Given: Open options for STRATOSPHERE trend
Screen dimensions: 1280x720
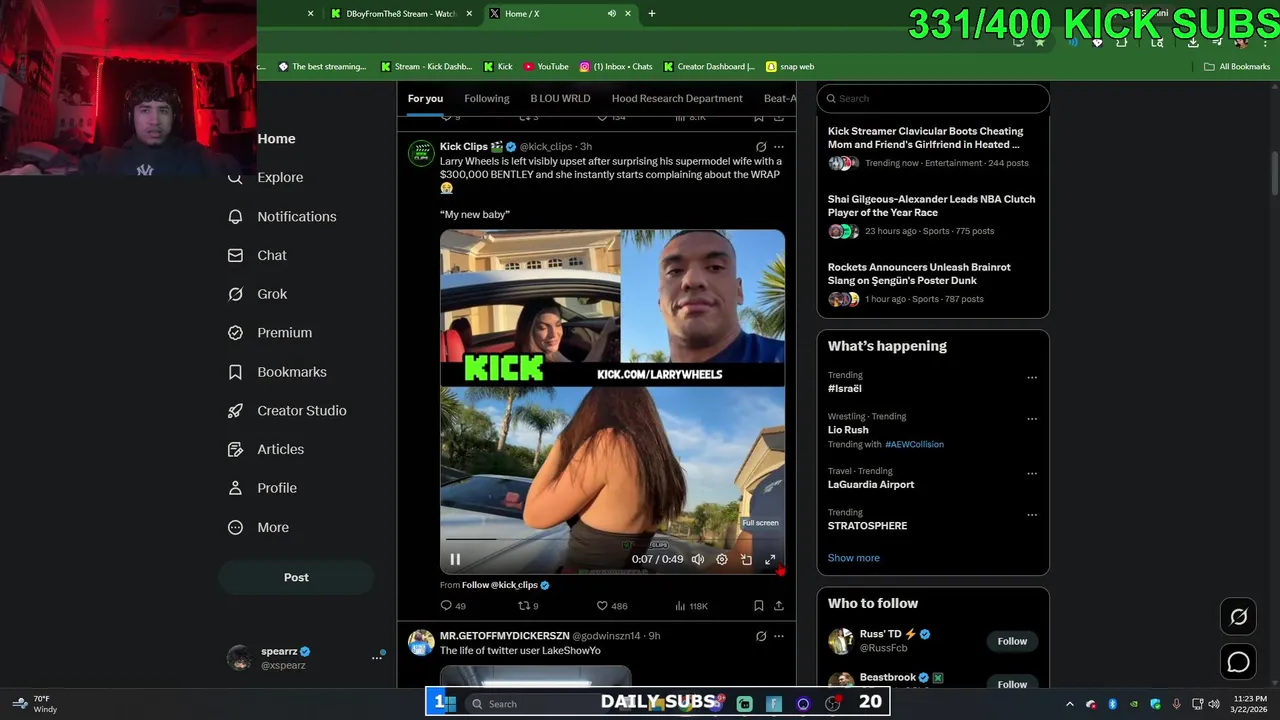Looking at the screenshot, I should 1032,515.
